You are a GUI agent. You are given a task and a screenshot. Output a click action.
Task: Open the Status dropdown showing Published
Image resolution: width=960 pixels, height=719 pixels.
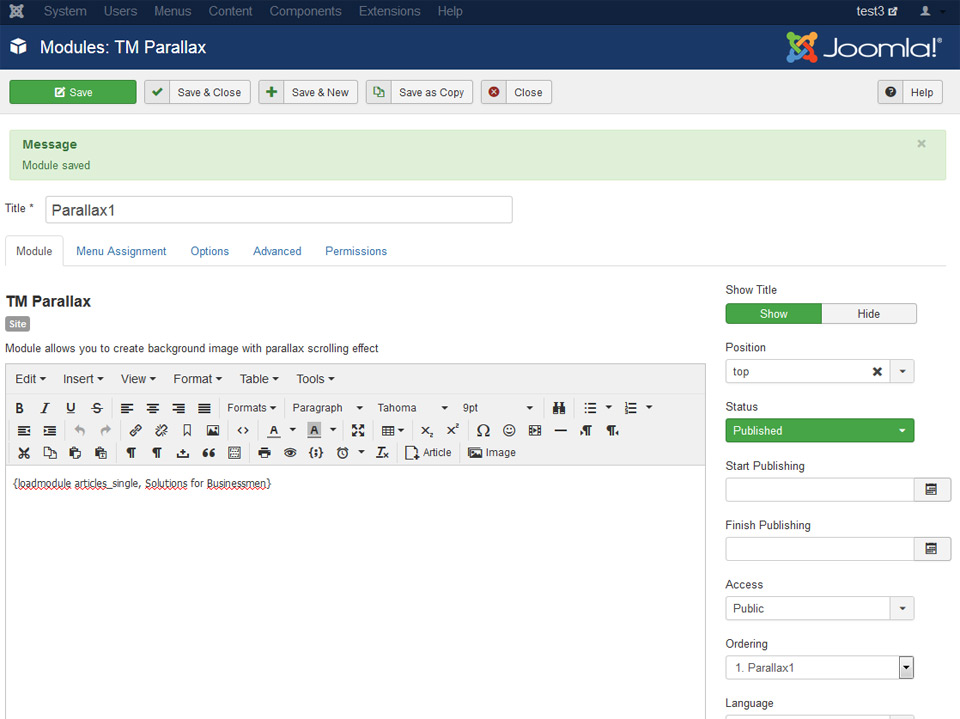tap(820, 431)
